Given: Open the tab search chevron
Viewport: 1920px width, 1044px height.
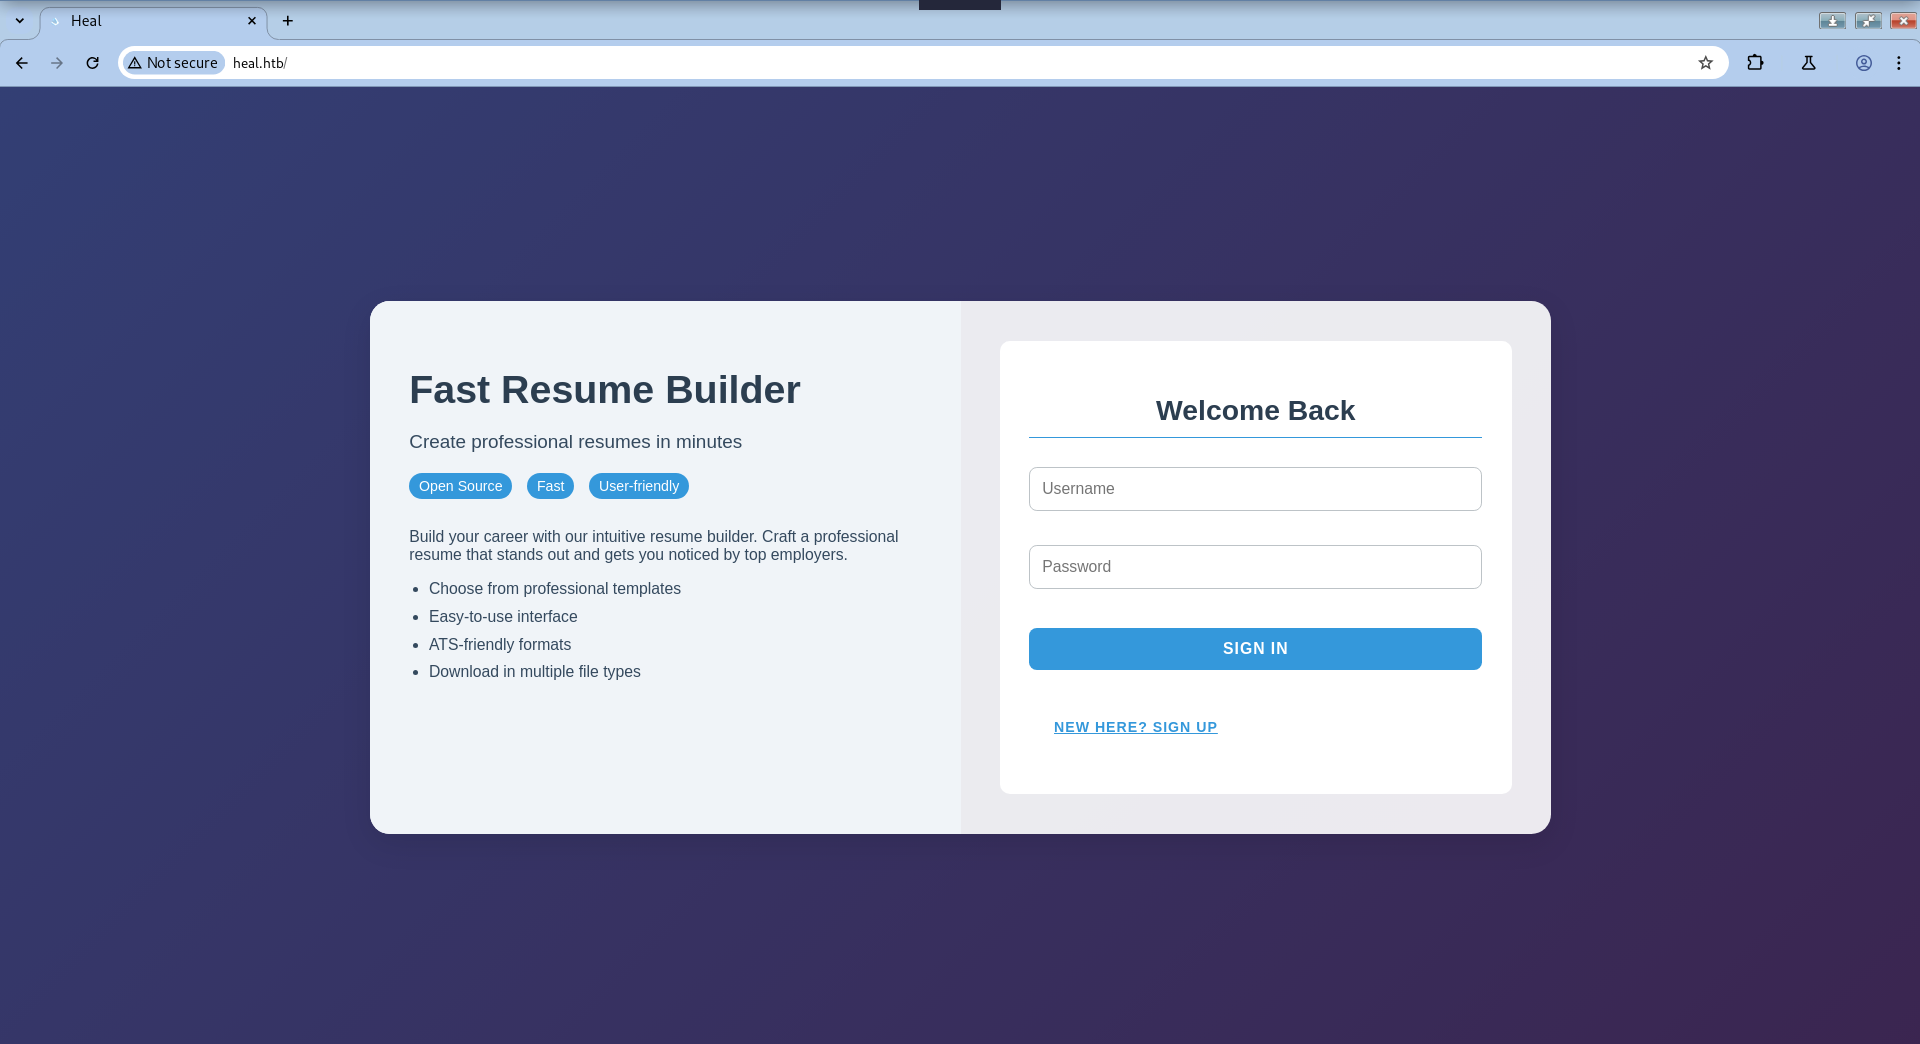Looking at the screenshot, I should (20, 20).
